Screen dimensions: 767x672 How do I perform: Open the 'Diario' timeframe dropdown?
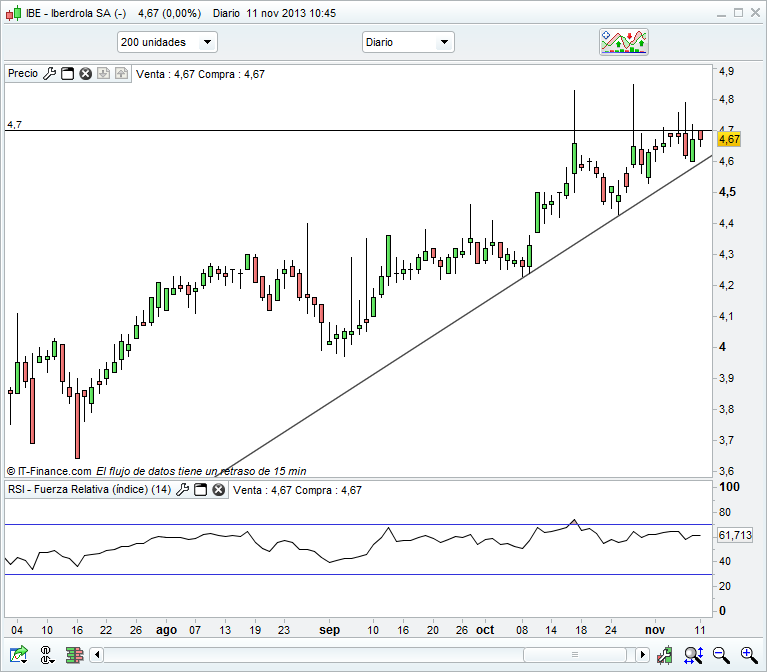[407, 42]
